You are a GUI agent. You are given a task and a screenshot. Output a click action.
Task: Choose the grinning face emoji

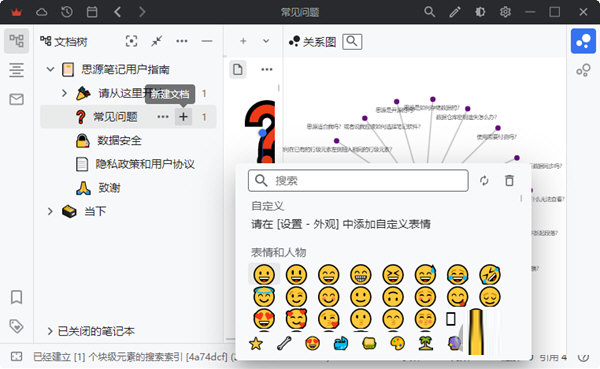(x=264, y=274)
